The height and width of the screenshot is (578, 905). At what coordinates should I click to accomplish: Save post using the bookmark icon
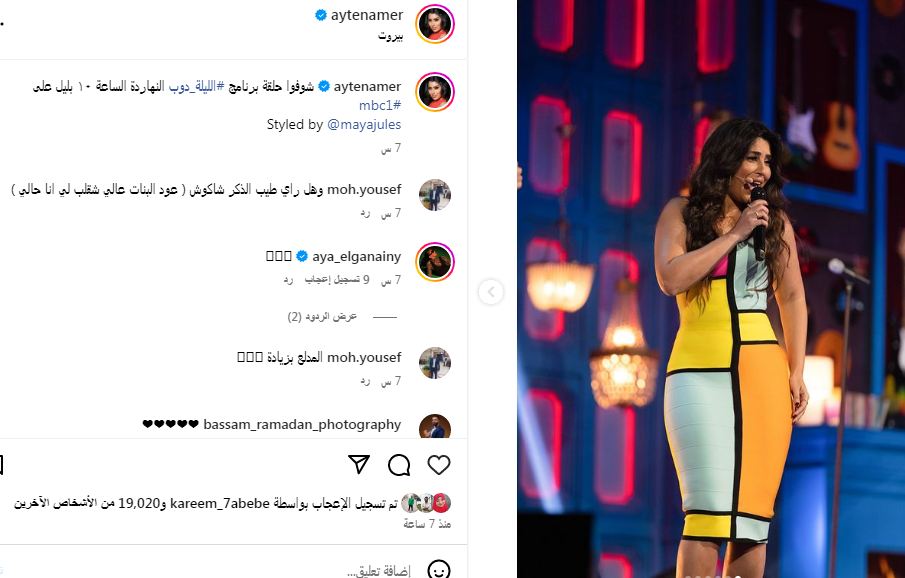coord(1,465)
